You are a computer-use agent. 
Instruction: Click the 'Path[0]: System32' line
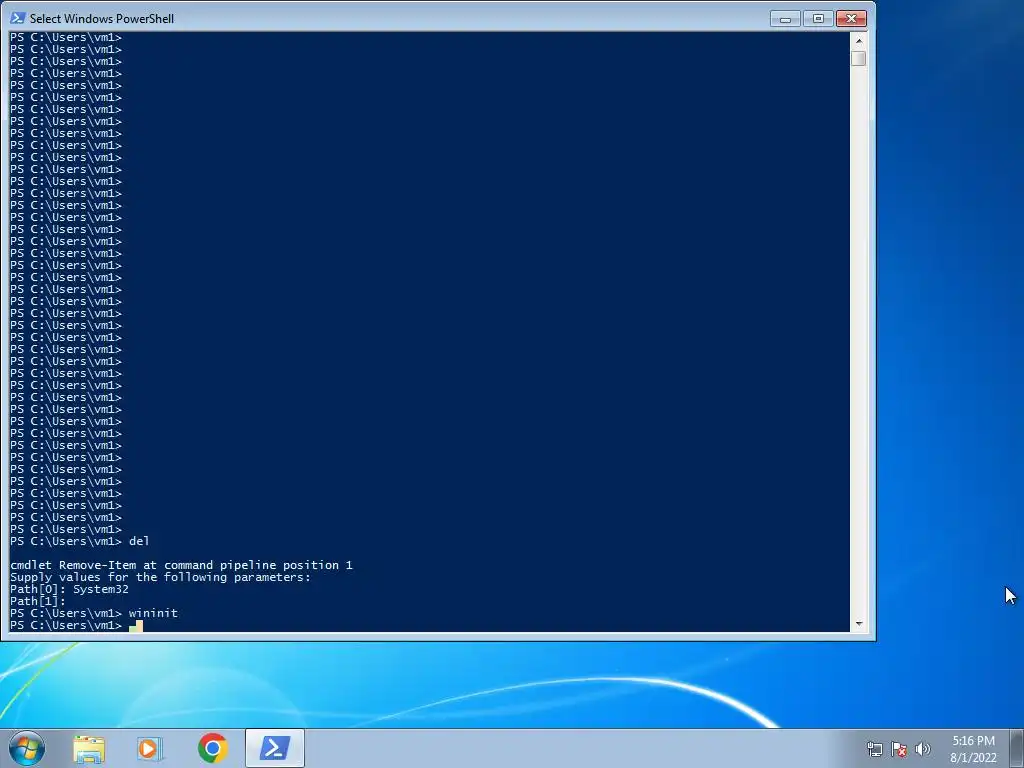point(69,589)
